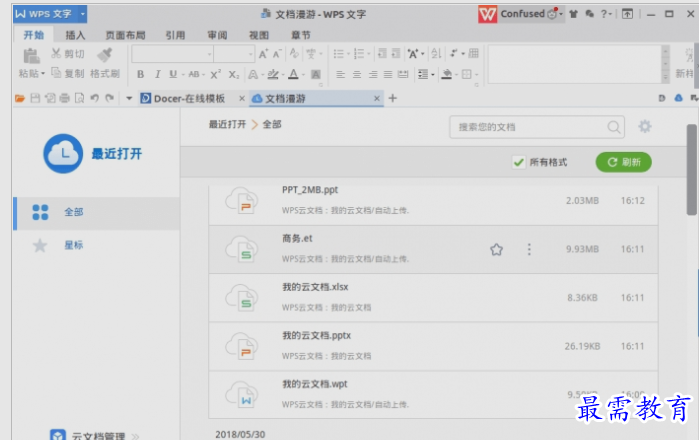Click the open folder icon in quick toolbar
This screenshot has height=440, width=699.
click(20, 98)
